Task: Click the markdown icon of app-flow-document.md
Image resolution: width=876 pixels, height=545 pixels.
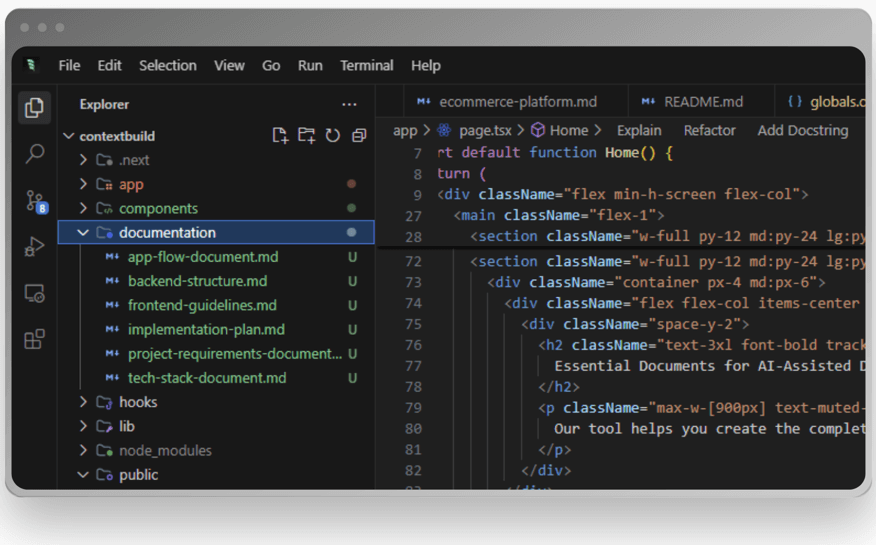Action: (x=112, y=257)
